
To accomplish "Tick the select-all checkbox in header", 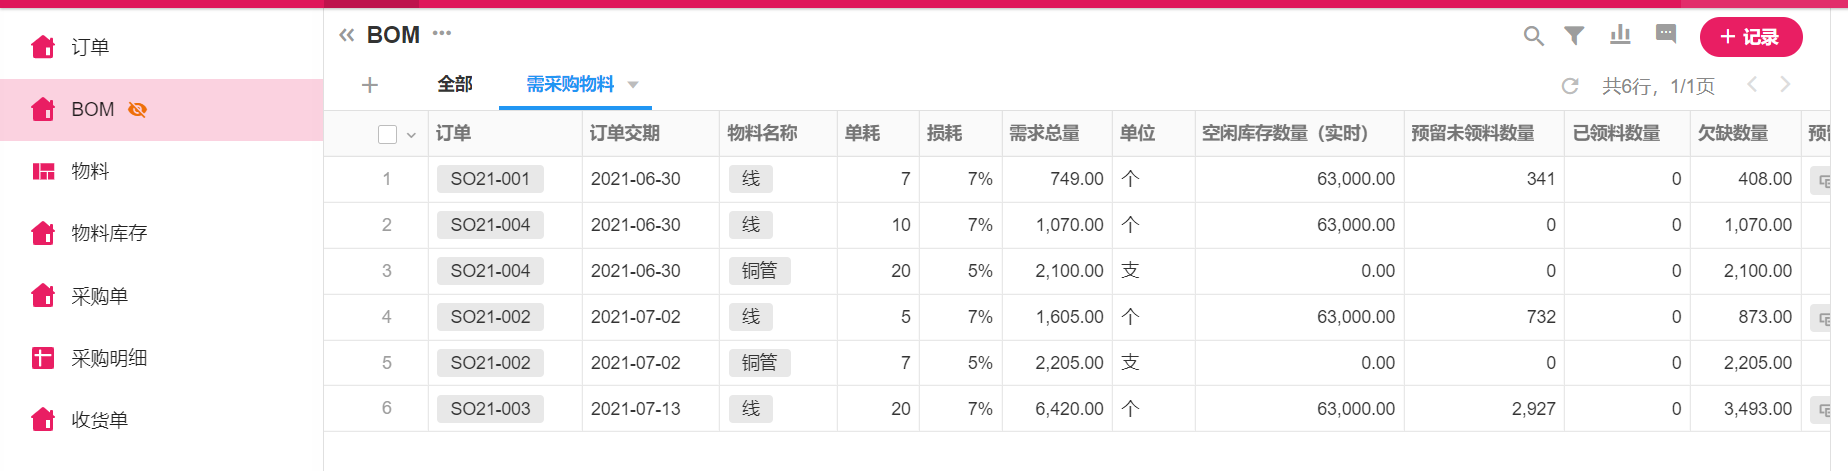I will (388, 134).
